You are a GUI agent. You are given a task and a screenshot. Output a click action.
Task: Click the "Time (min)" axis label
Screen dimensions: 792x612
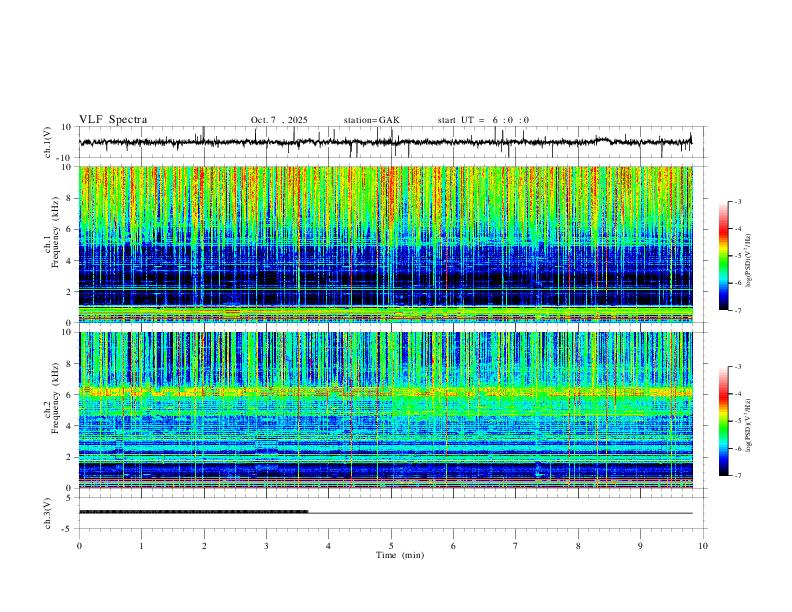click(x=400, y=555)
